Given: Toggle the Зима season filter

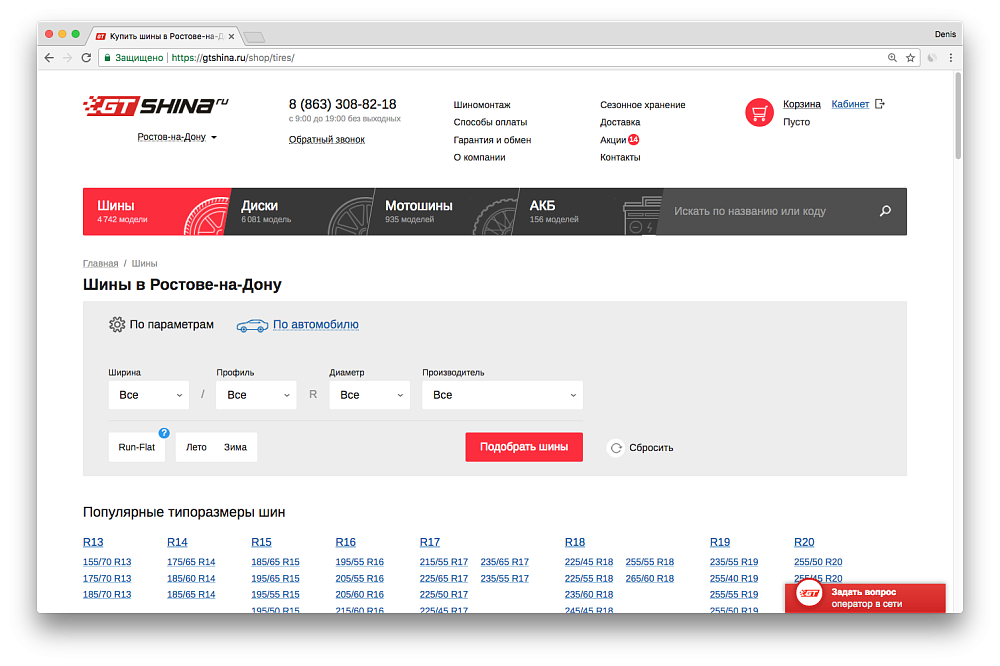Looking at the screenshot, I should tap(235, 447).
